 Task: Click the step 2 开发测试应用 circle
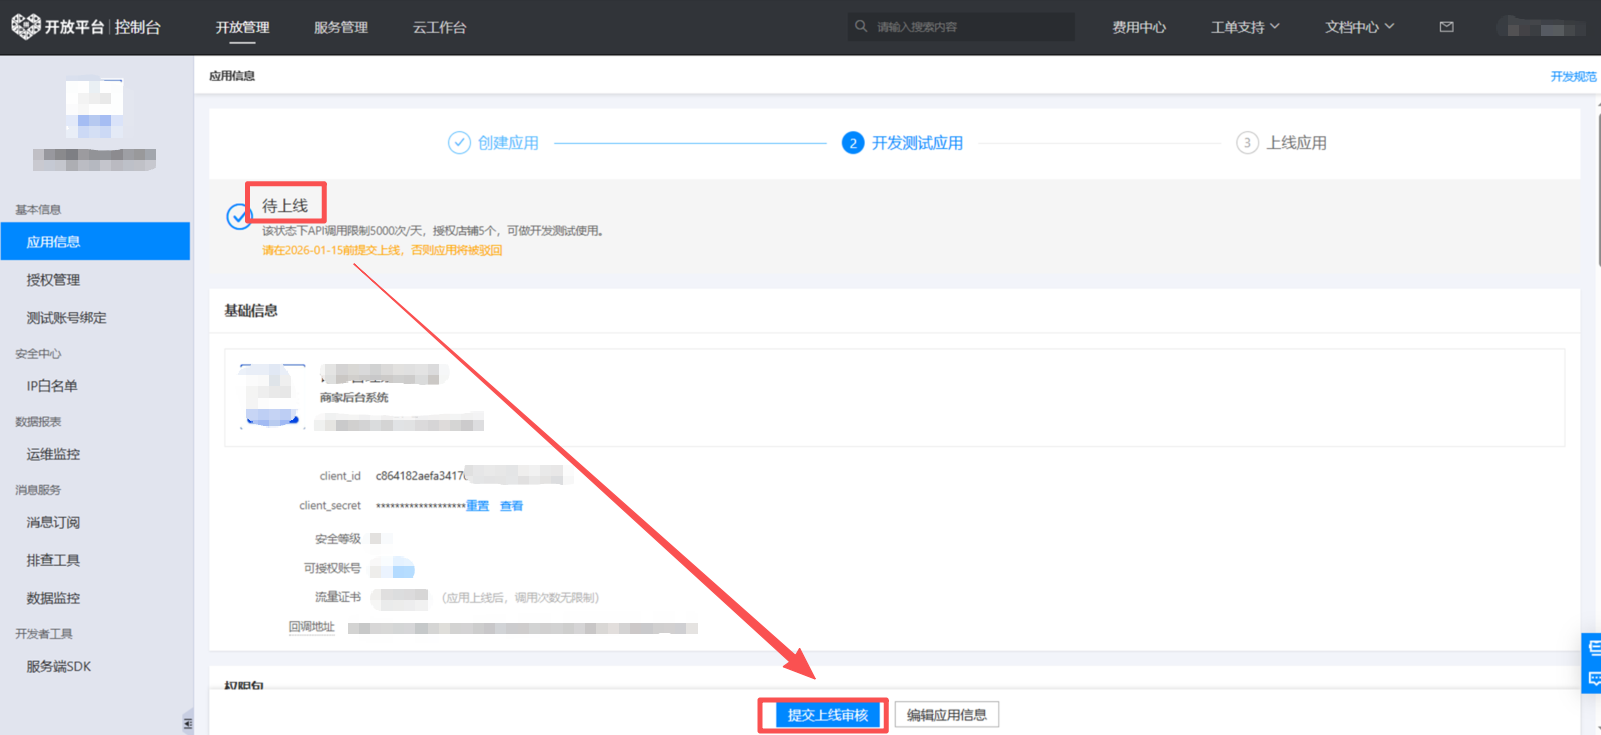tap(853, 143)
